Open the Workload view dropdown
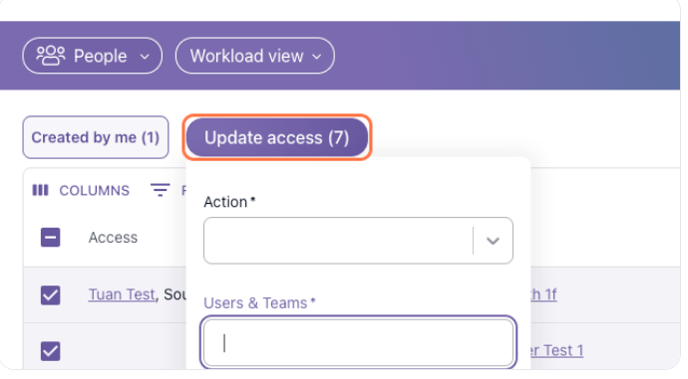Screen dimensions: 688x379 255,56
